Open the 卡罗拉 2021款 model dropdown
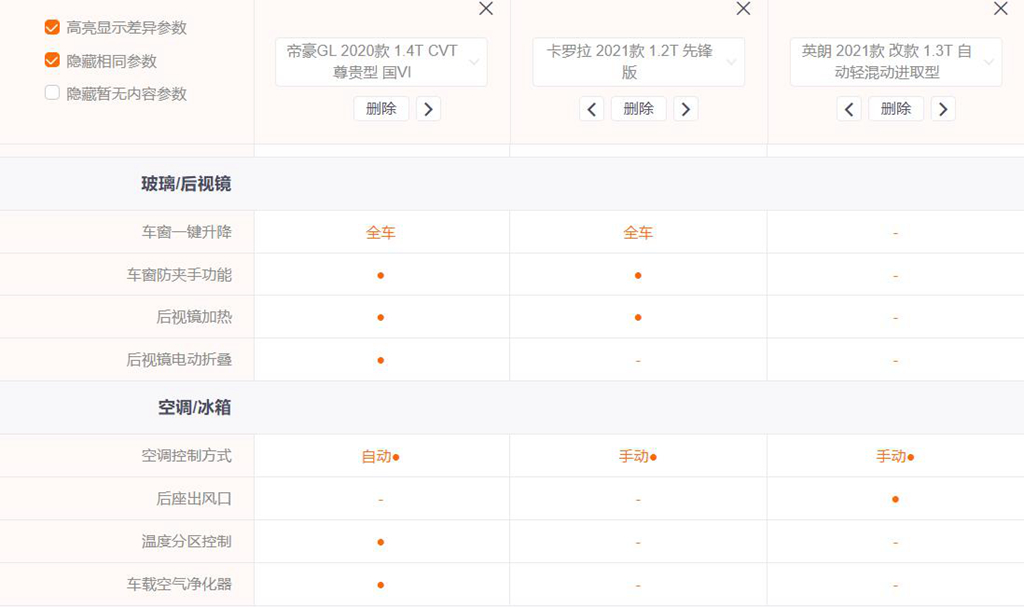Image resolution: width=1024 pixels, height=607 pixels. [639, 62]
